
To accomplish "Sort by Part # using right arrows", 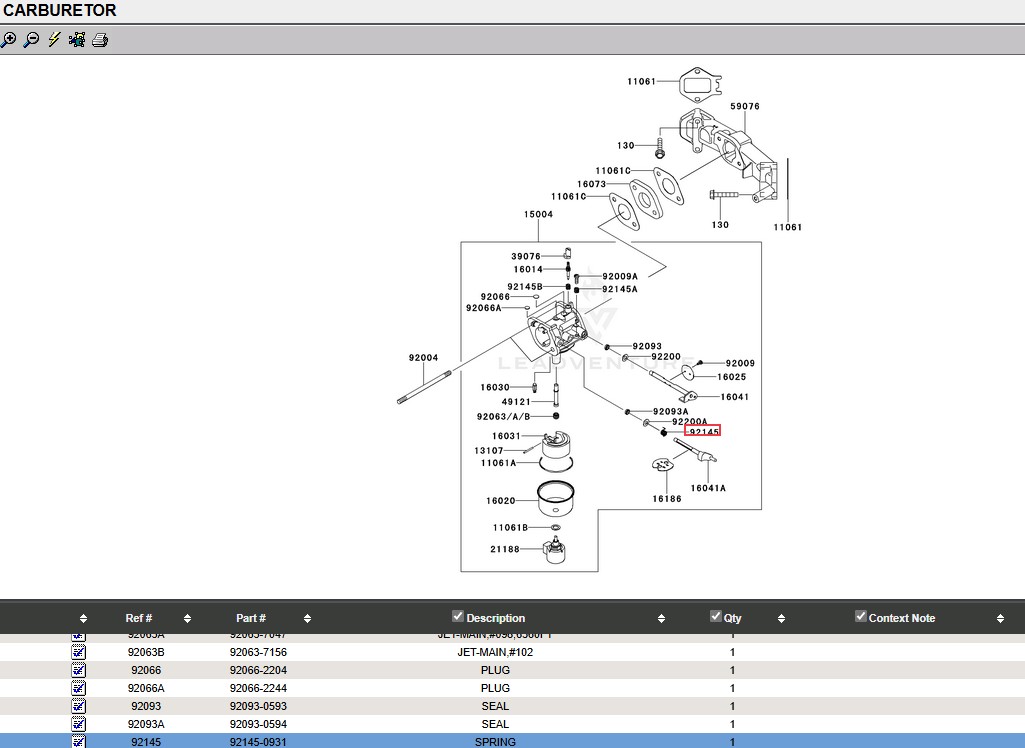I will pos(307,619).
